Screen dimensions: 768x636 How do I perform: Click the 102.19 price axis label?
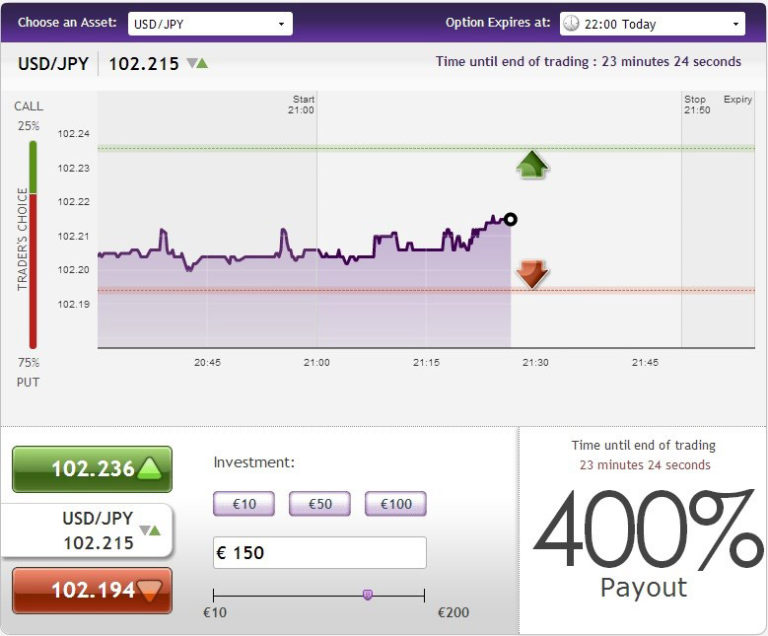pos(73,304)
